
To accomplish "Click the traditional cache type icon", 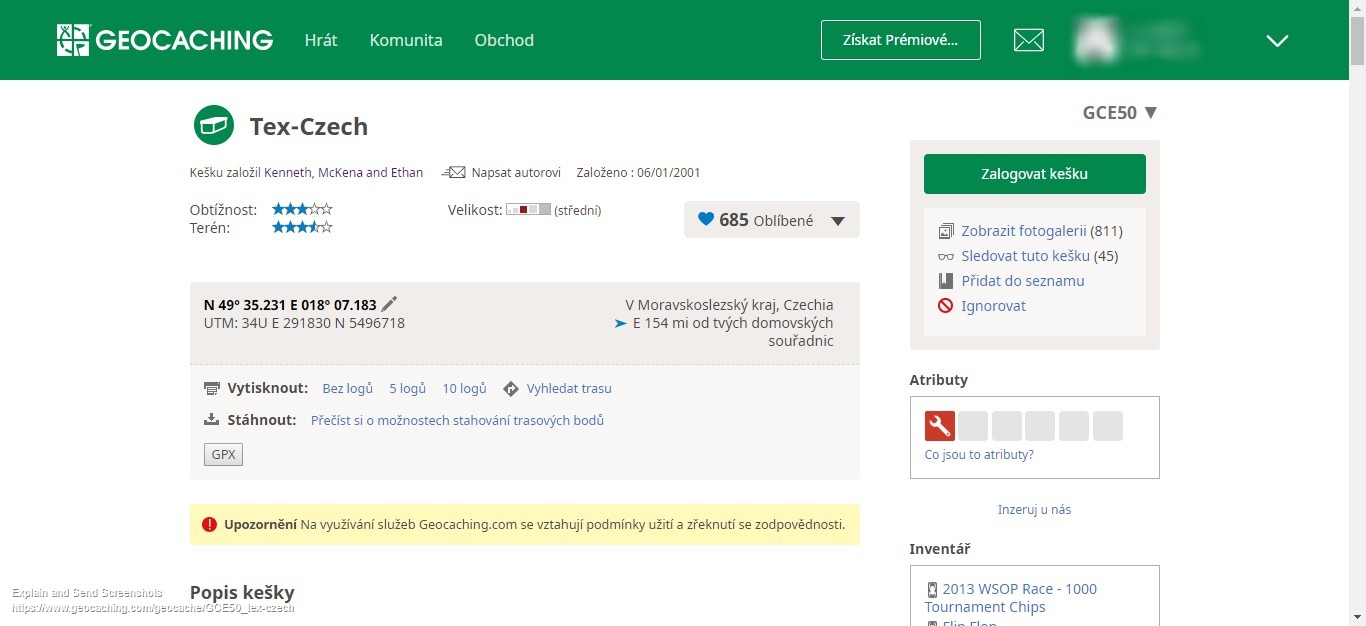I will 213,126.
